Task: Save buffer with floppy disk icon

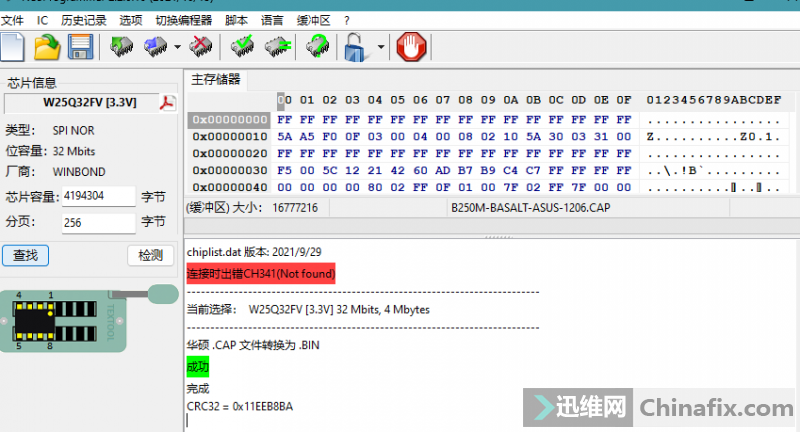Action: tap(81, 47)
